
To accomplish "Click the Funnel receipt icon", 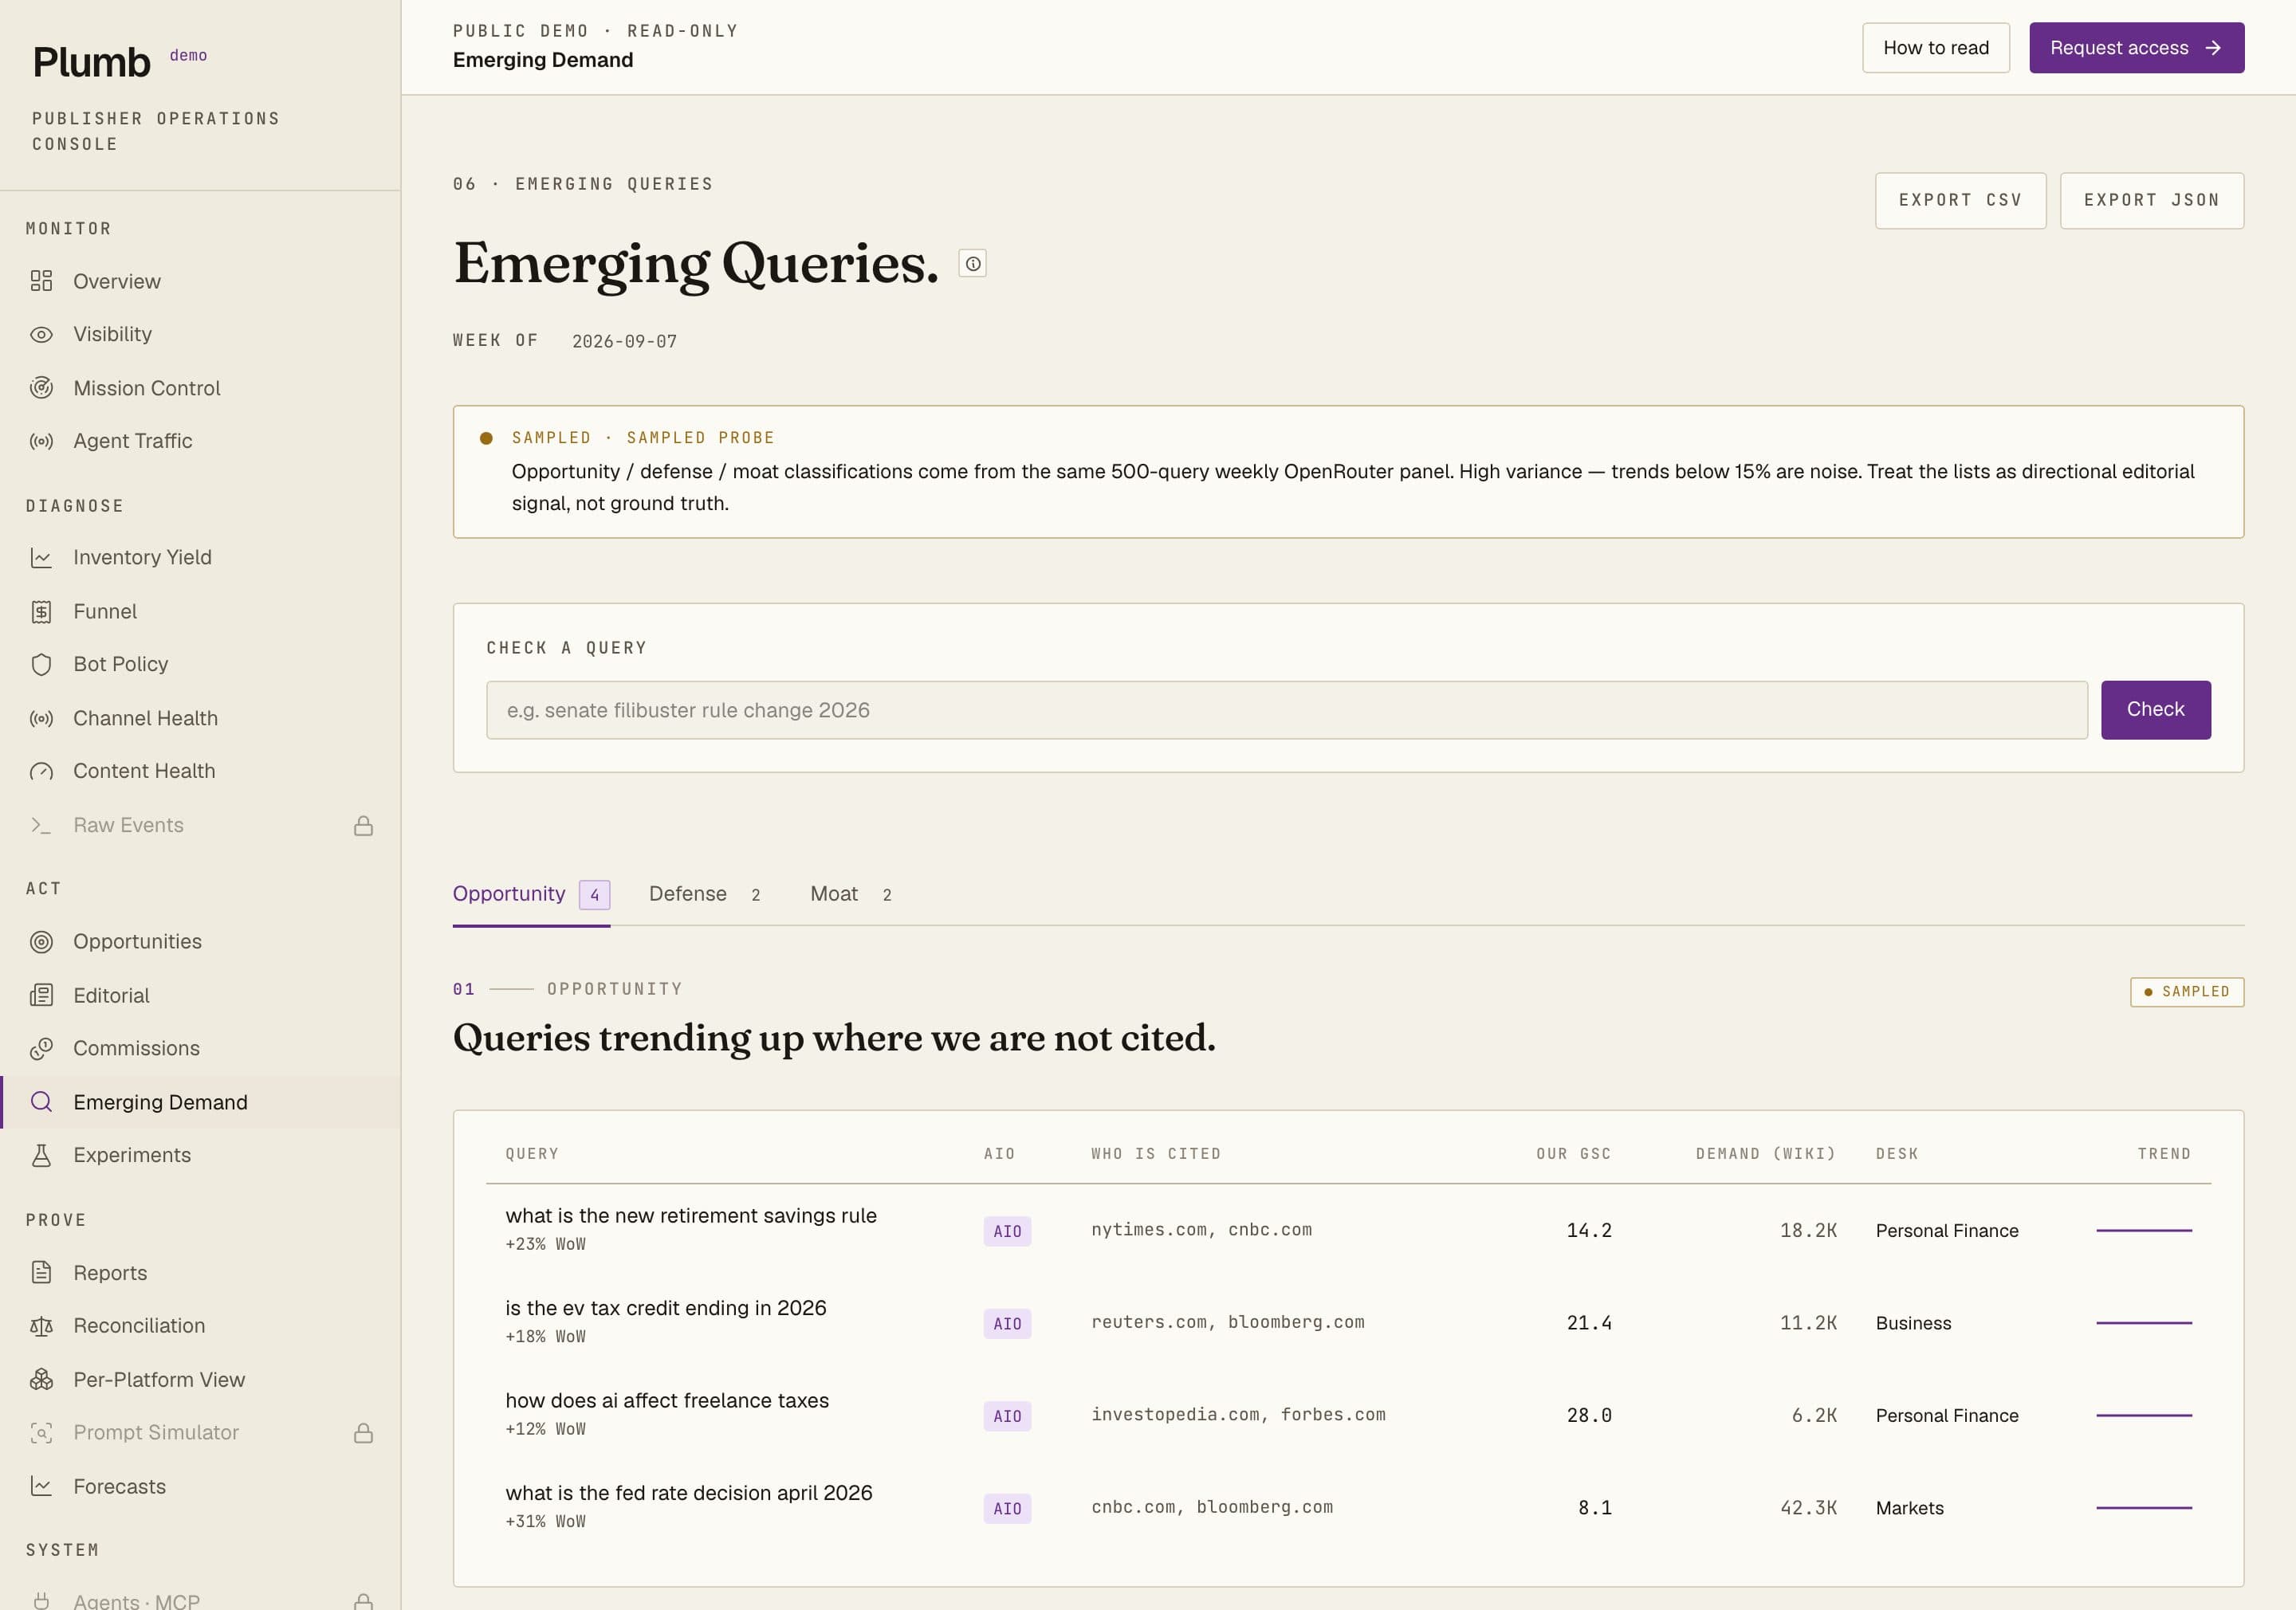I will click(x=41, y=612).
